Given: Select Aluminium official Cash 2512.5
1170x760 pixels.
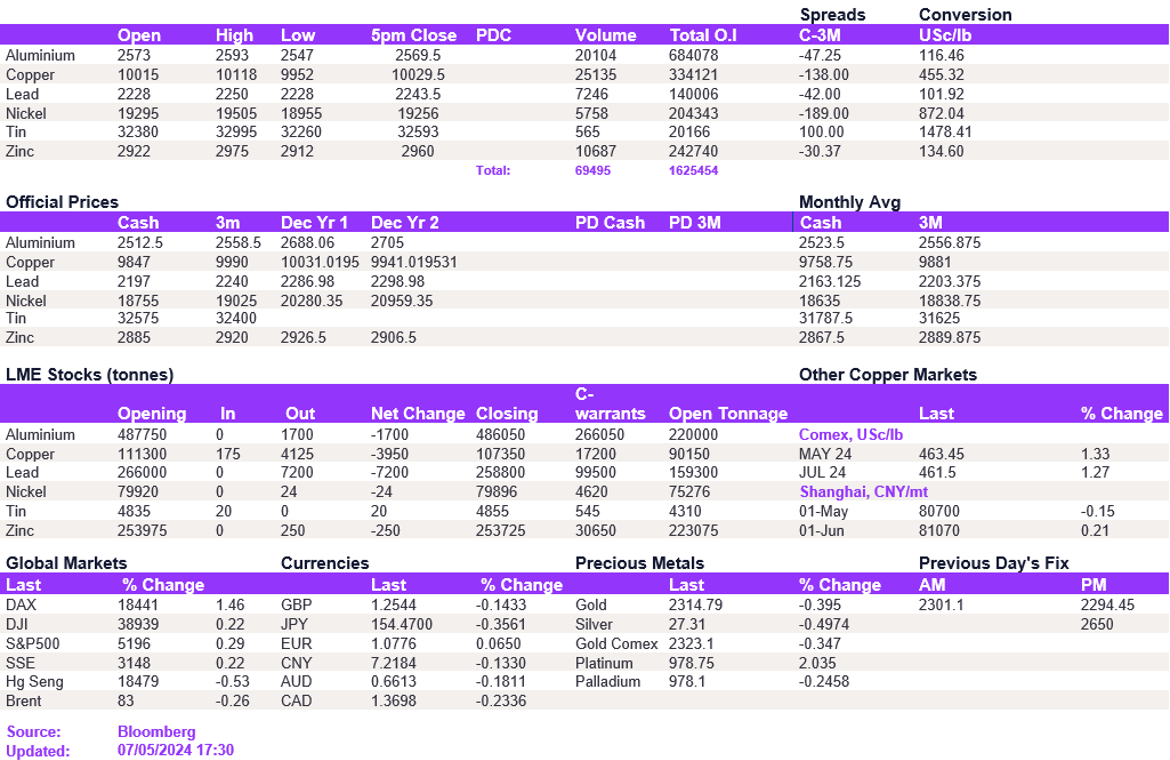Looking at the screenshot, I should (140, 243).
